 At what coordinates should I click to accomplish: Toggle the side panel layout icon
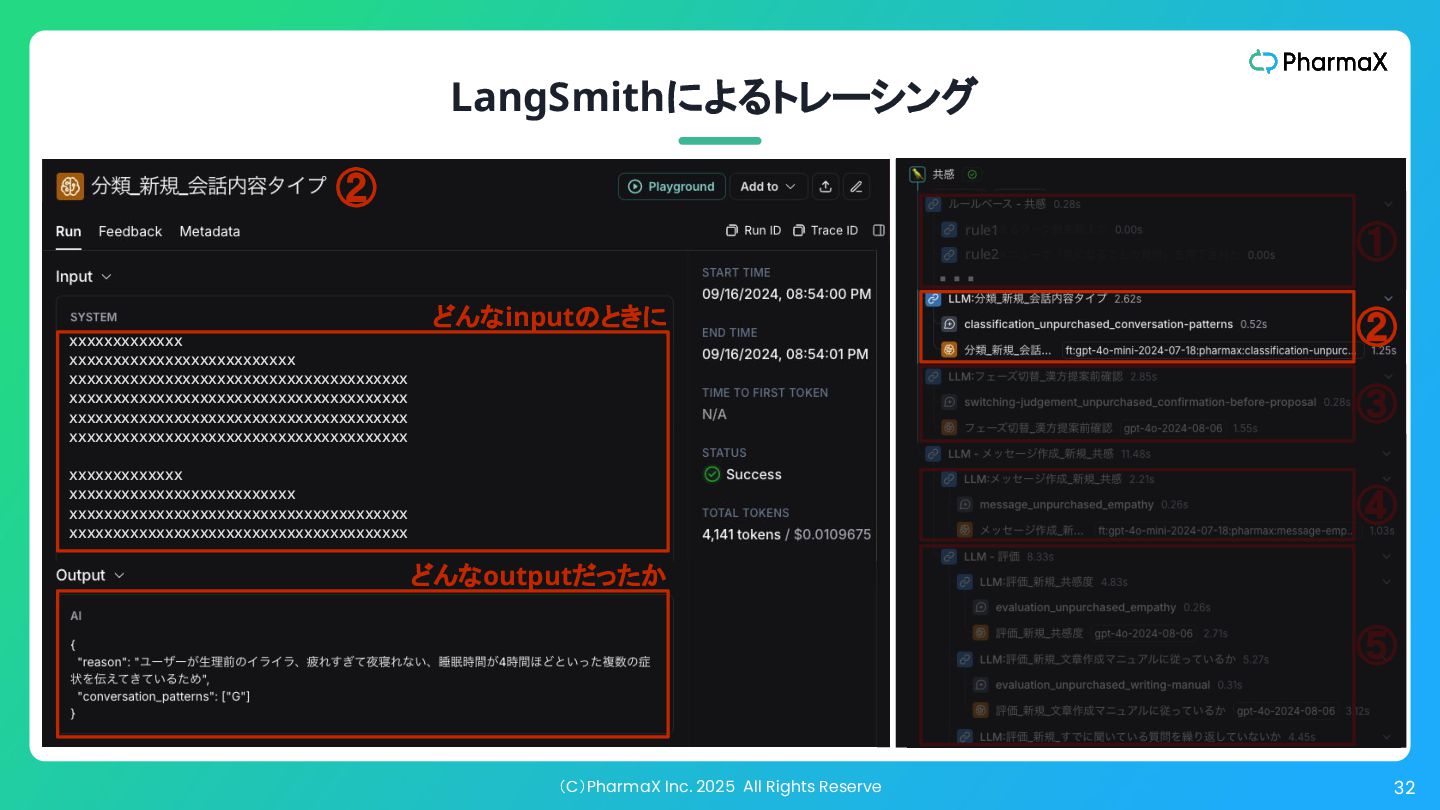(x=879, y=231)
